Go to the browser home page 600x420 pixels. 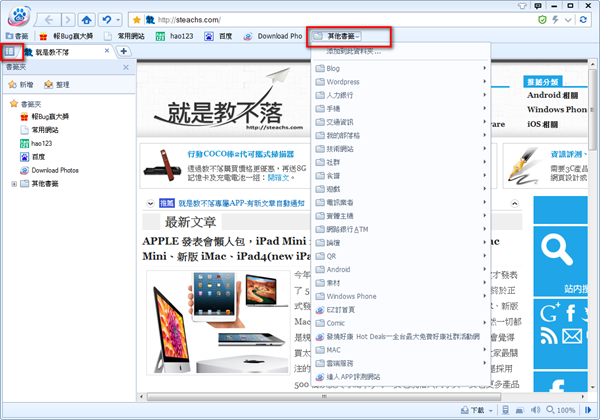(x=88, y=19)
